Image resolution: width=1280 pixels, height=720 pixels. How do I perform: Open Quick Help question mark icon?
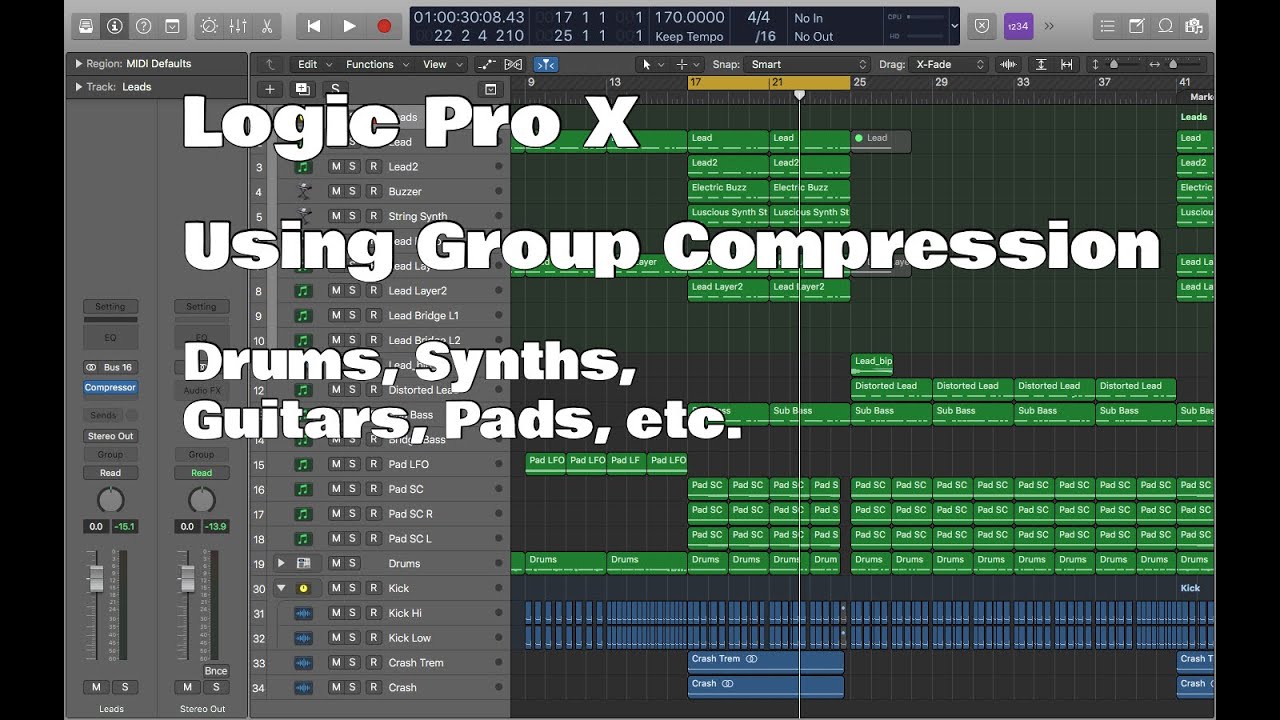143,26
